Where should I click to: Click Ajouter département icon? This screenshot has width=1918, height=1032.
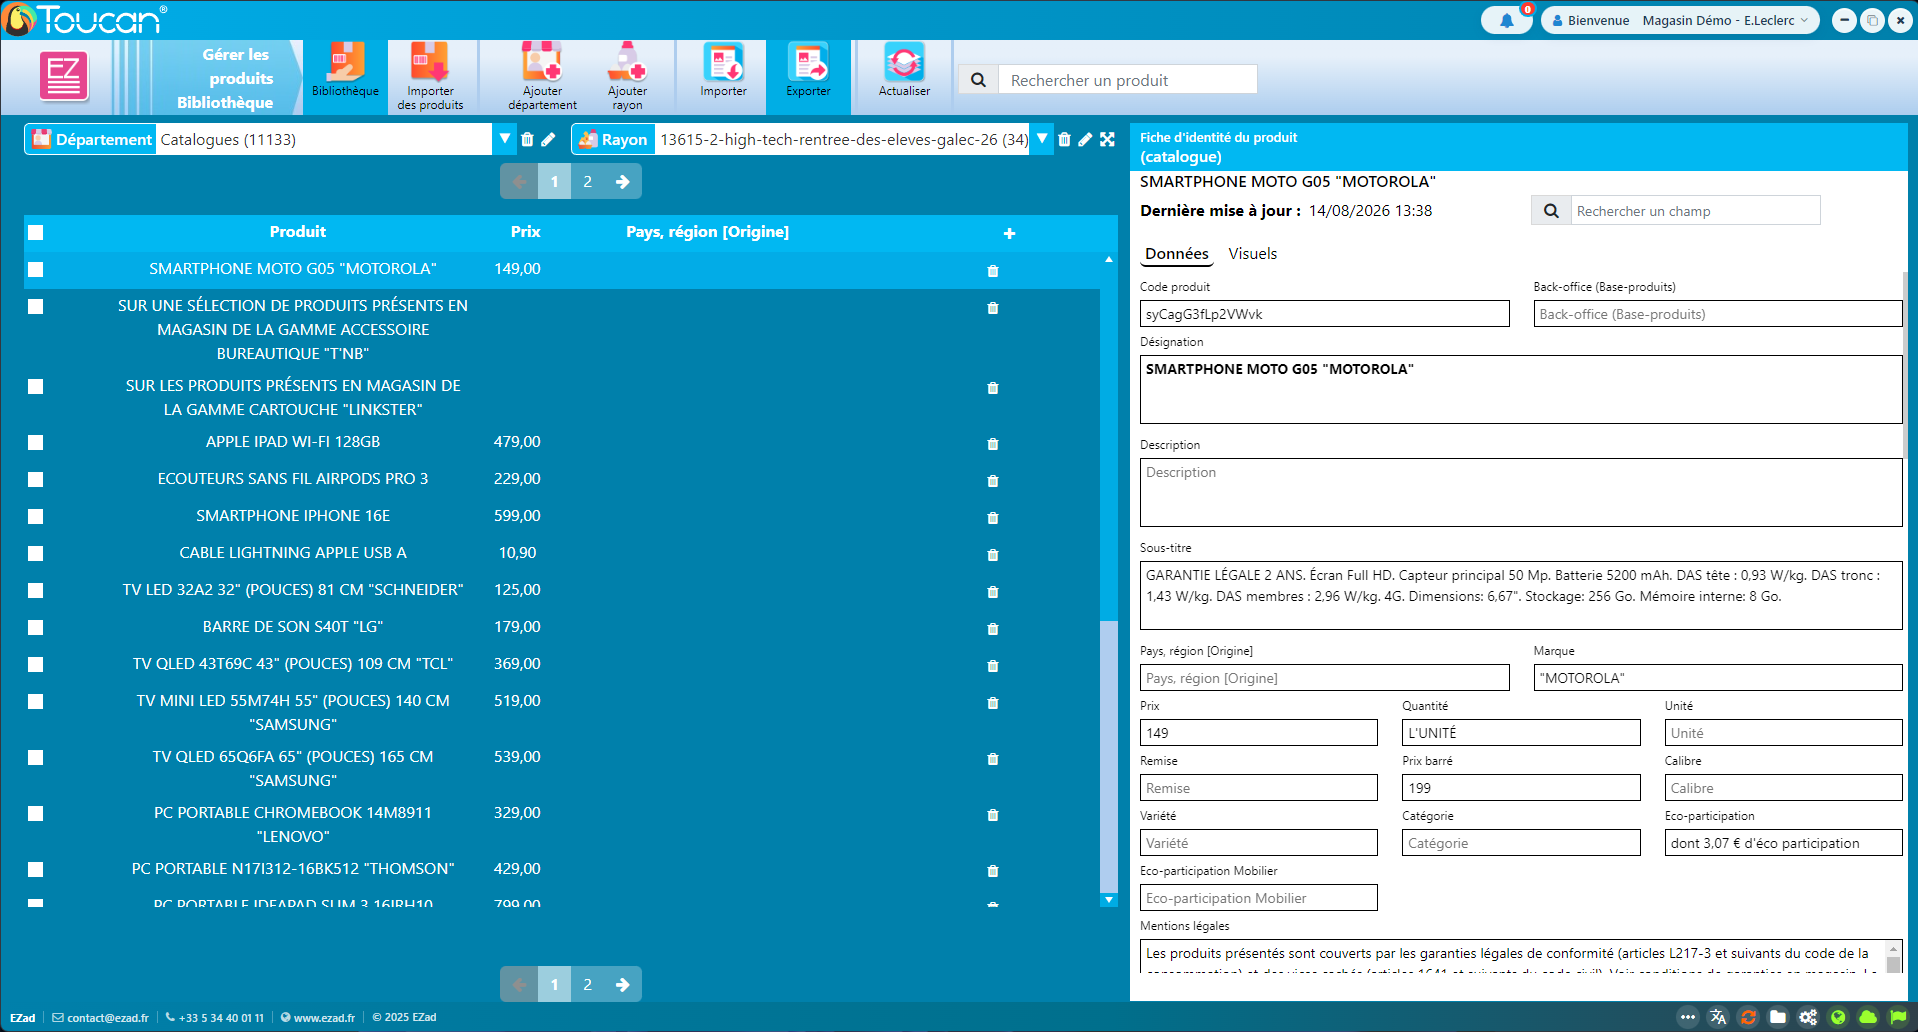point(542,76)
